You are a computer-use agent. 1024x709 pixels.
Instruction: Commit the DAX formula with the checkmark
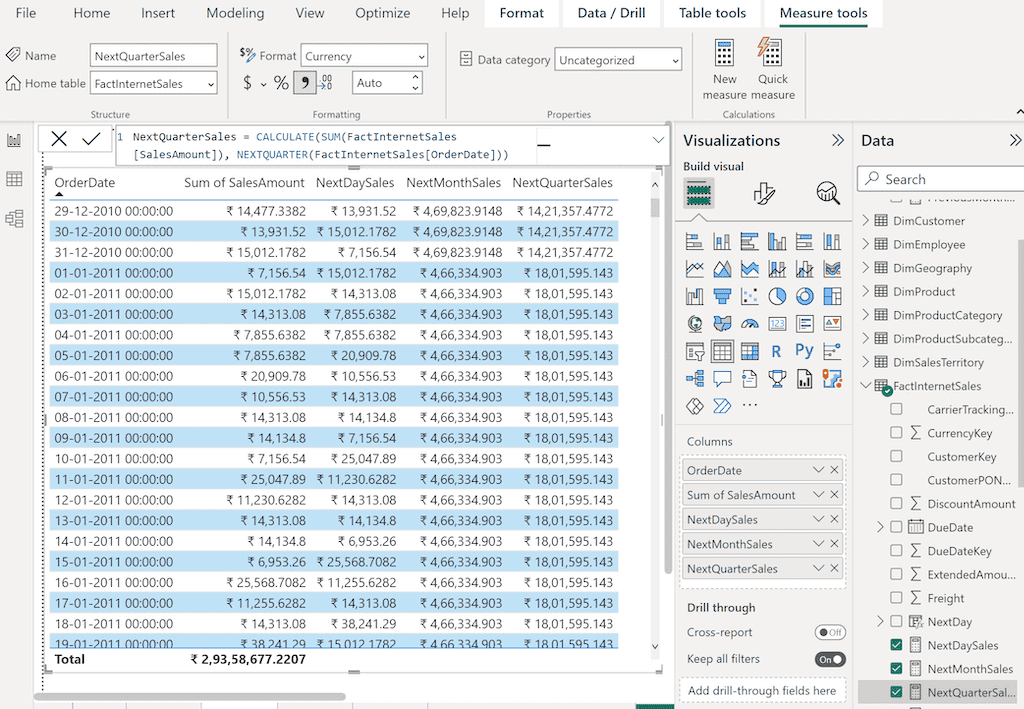tap(88, 137)
